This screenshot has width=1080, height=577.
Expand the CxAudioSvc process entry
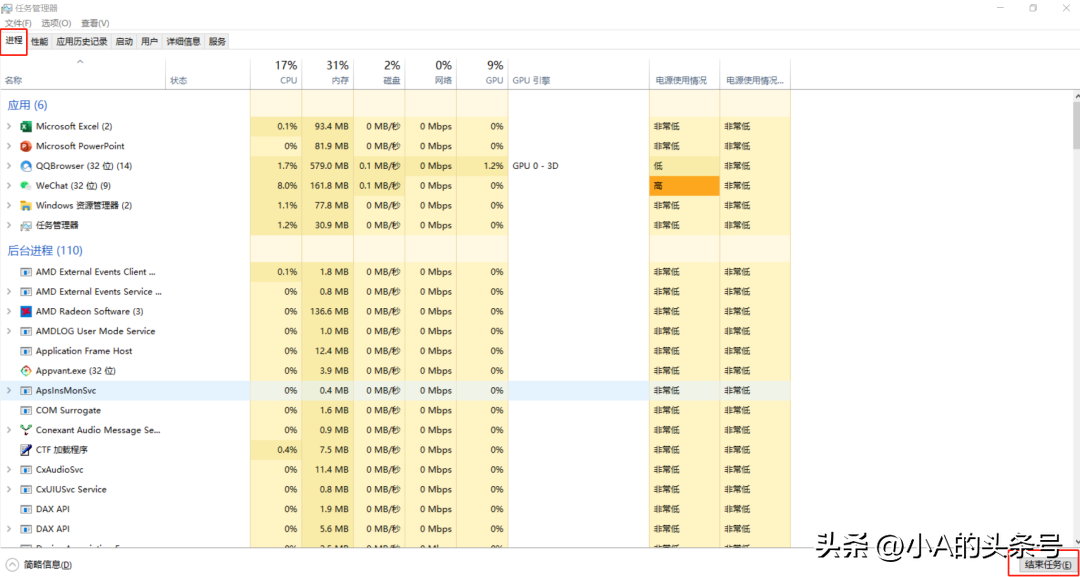(x=9, y=470)
